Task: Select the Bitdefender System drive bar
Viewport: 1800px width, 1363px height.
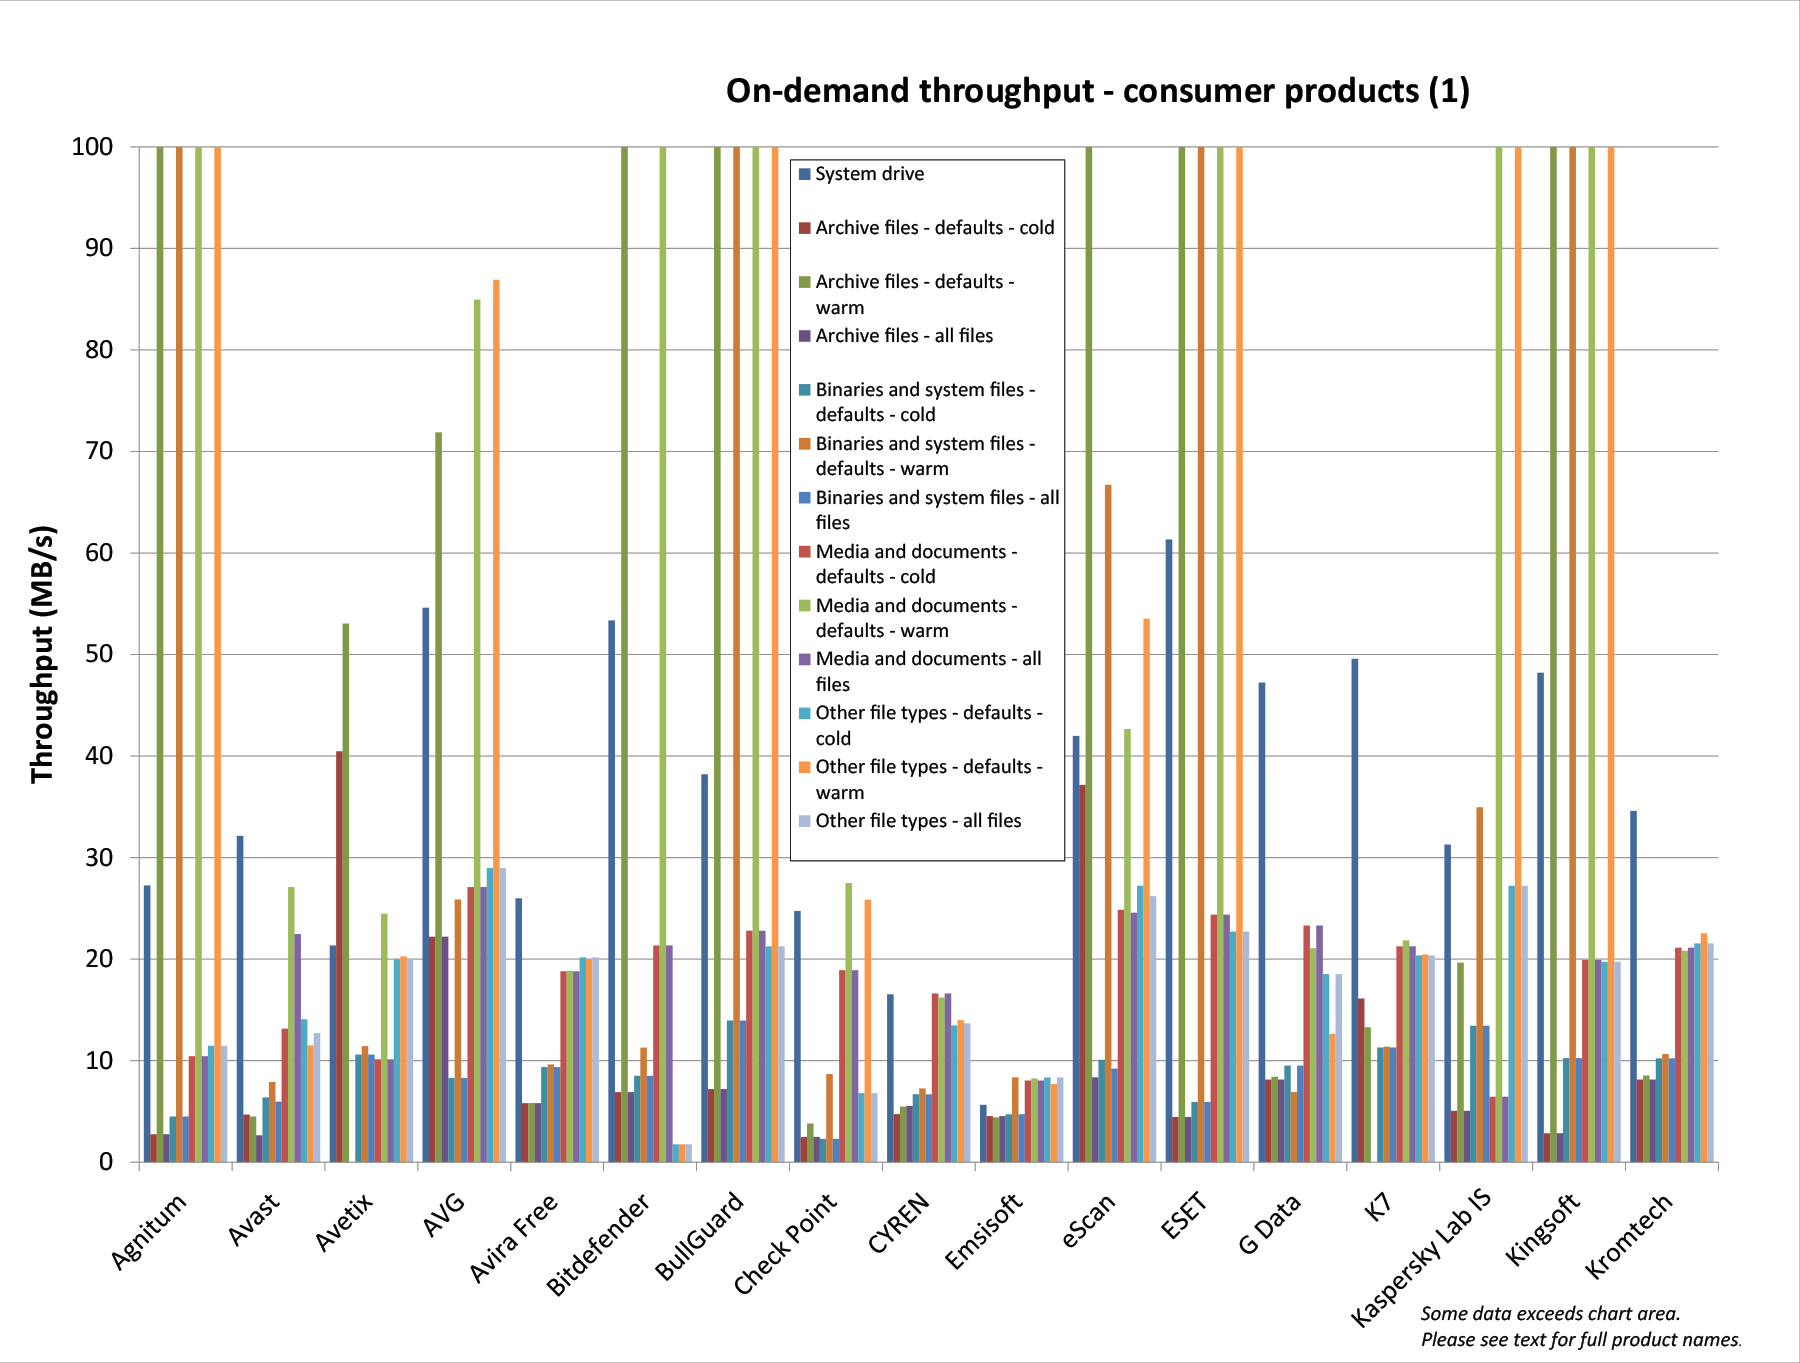Action: pos(612,891)
